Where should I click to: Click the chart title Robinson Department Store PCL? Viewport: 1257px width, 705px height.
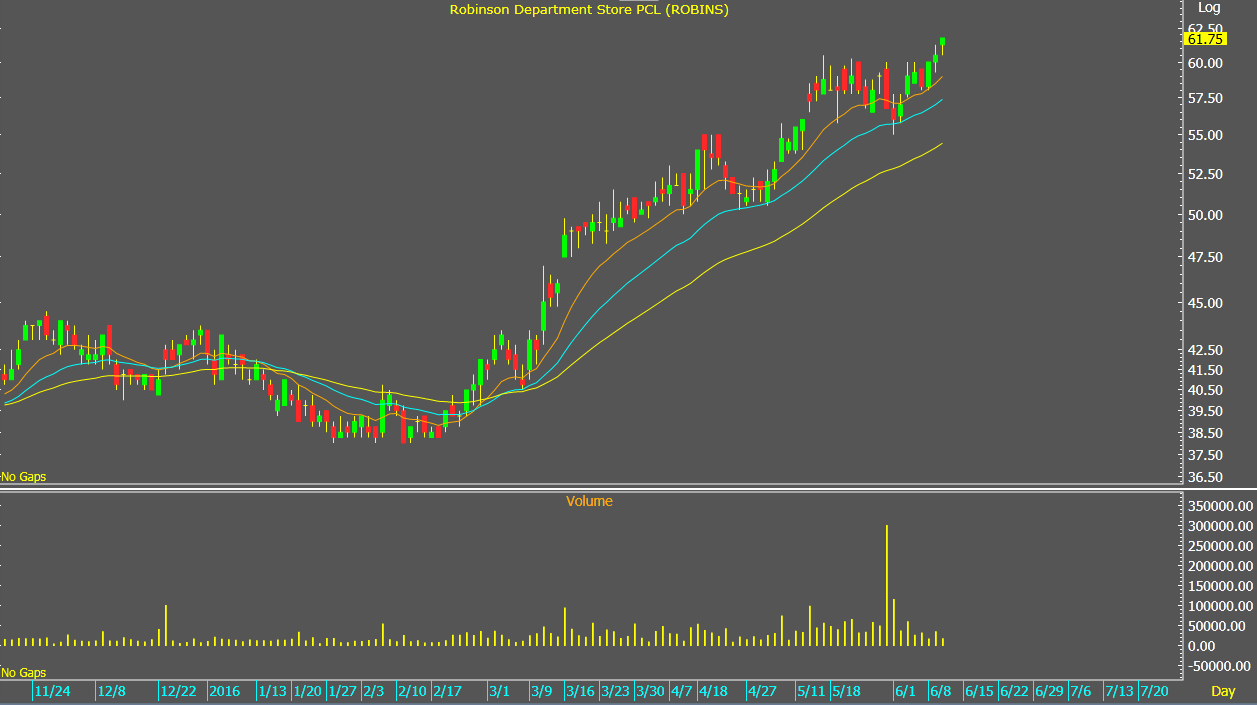pos(589,10)
